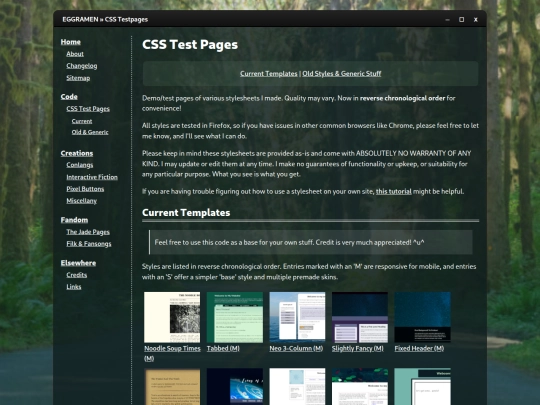Click the Current Templates section heading

point(186,213)
